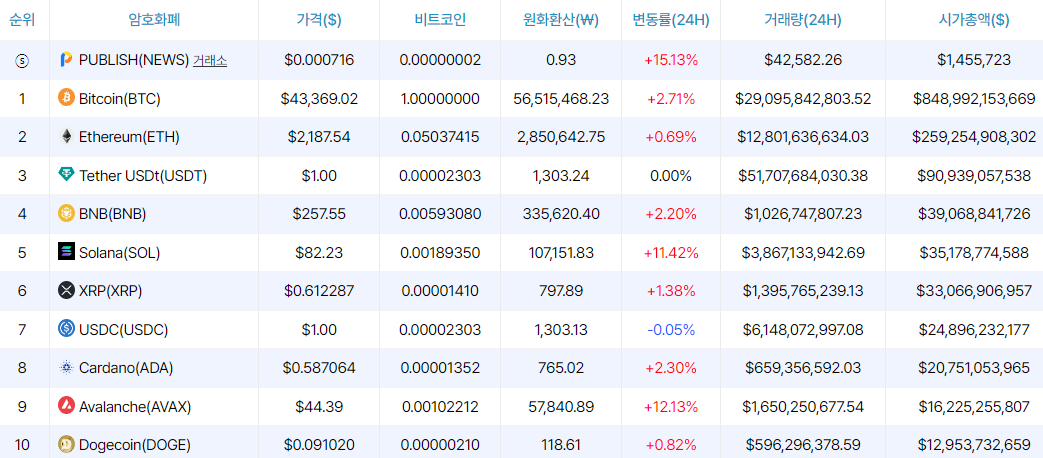Click Bitcoin price $43,369.02

pos(319,99)
